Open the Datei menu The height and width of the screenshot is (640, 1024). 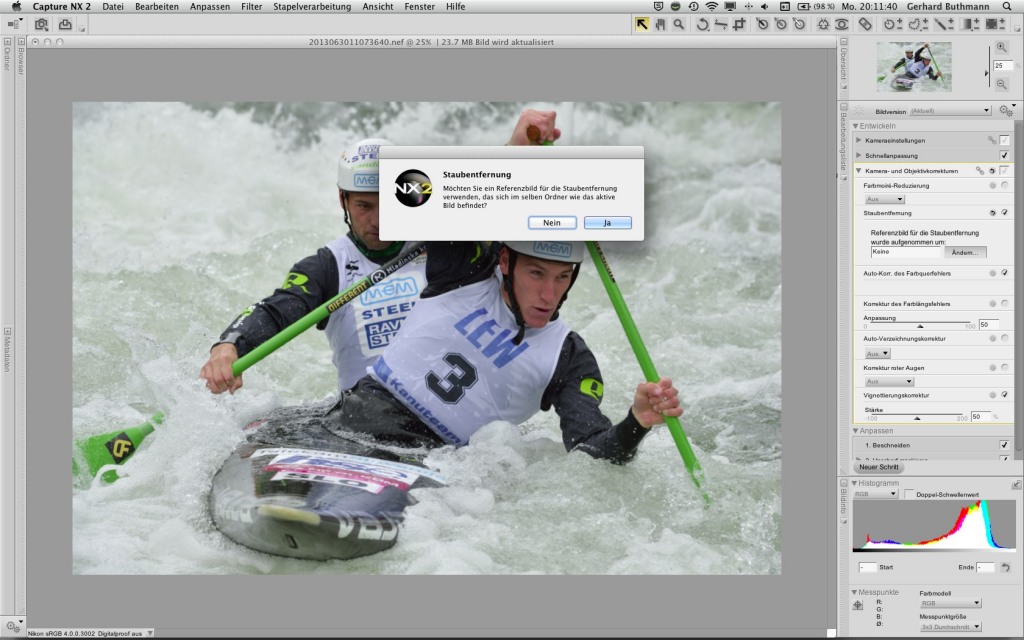click(x=113, y=7)
